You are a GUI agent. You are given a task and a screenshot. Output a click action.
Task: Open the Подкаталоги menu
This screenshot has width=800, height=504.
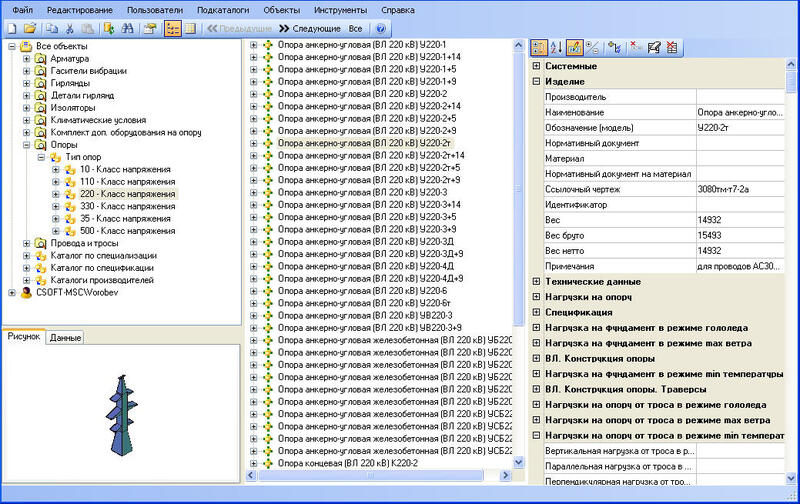pyautogui.click(x=223, y=10)
